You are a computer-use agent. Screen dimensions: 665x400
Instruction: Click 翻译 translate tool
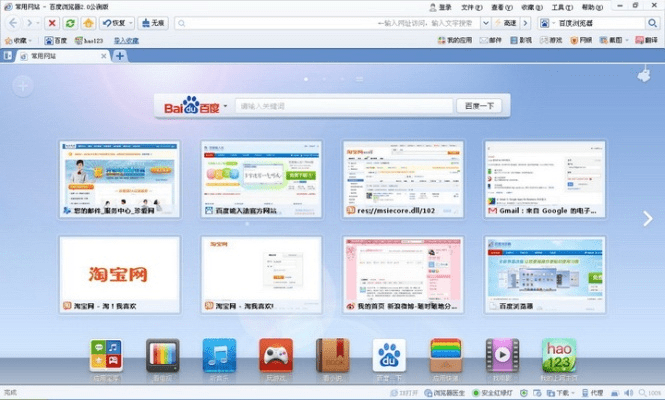646,40
